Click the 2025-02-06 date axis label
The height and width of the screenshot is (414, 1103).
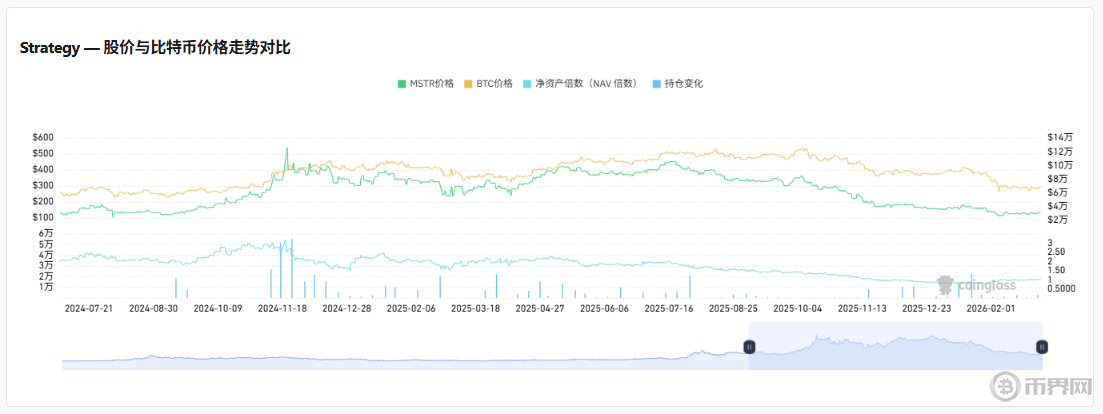[411, 308]
